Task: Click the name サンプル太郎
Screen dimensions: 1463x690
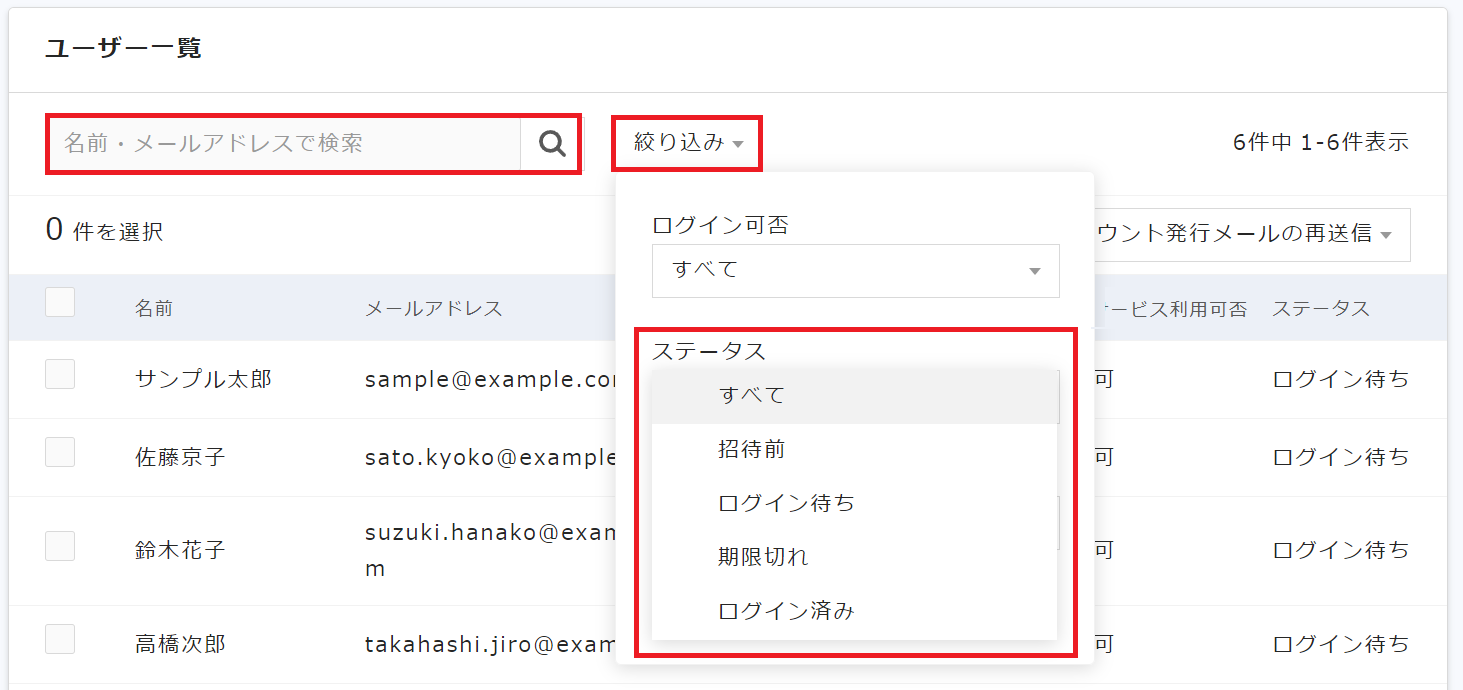Action: click(203, 380)
